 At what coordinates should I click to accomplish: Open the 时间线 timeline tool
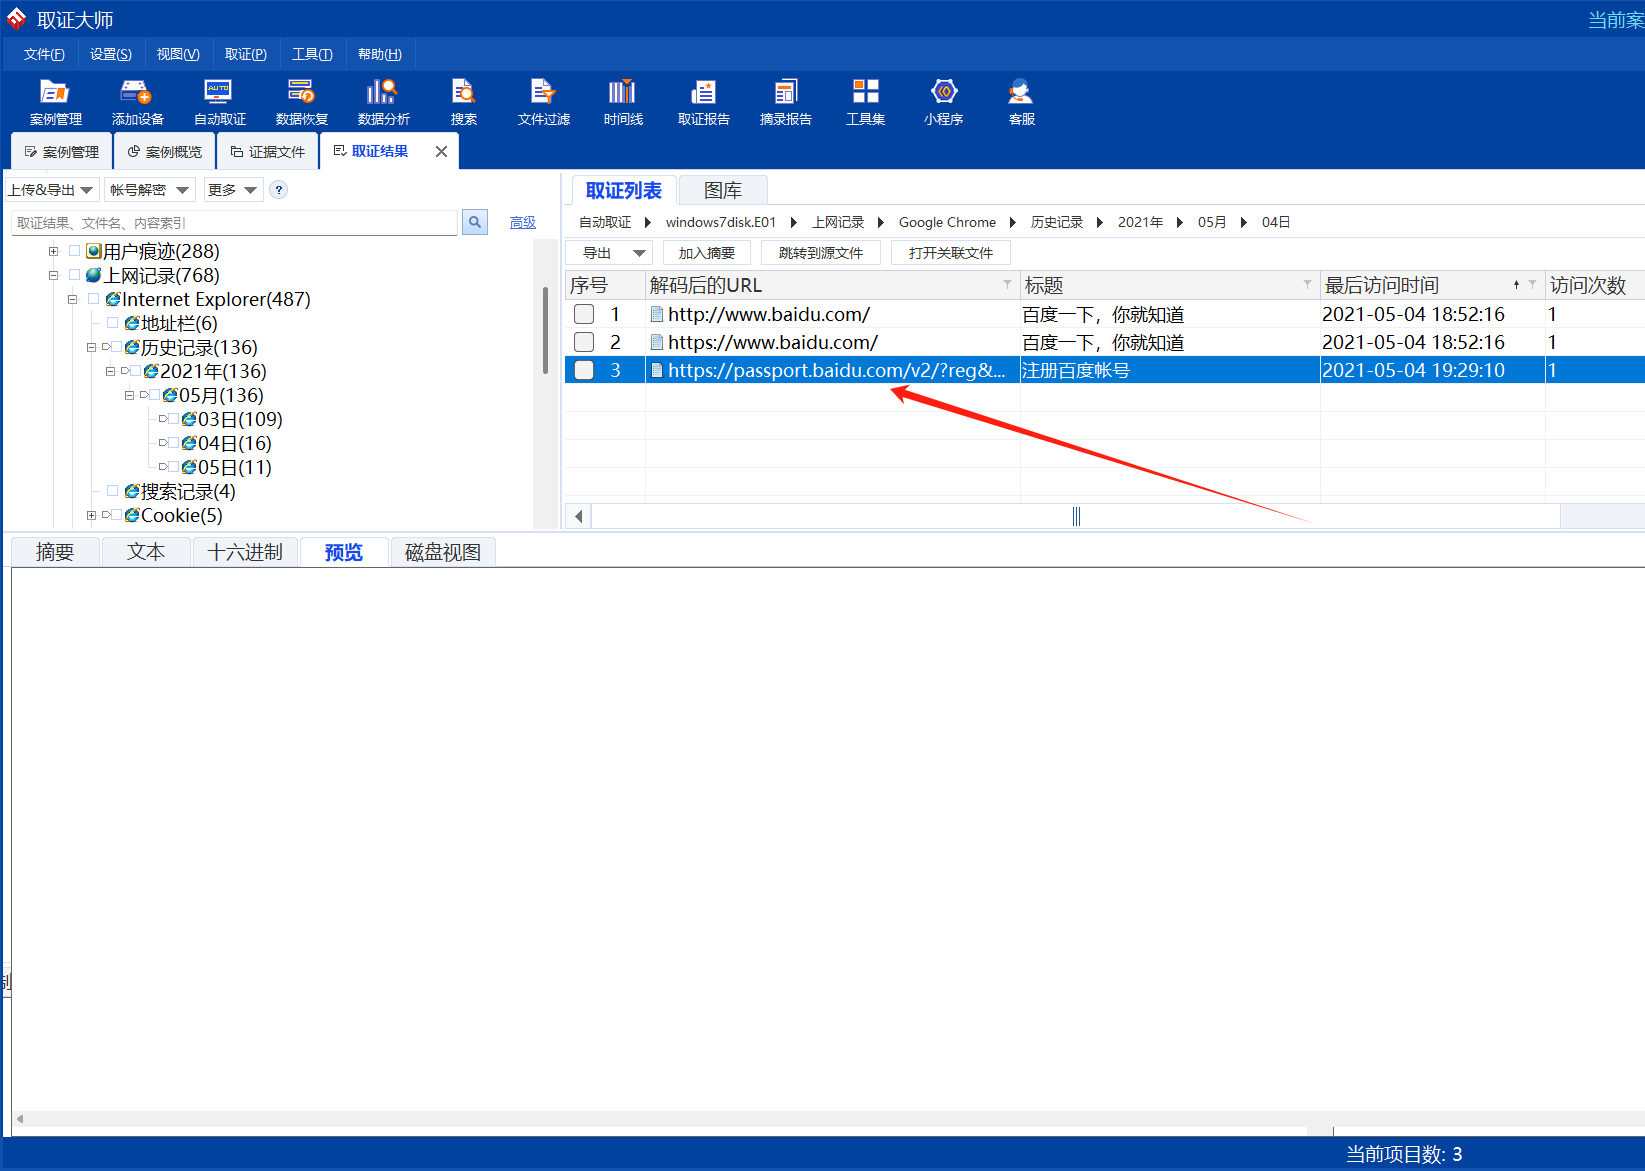point(623,102)
